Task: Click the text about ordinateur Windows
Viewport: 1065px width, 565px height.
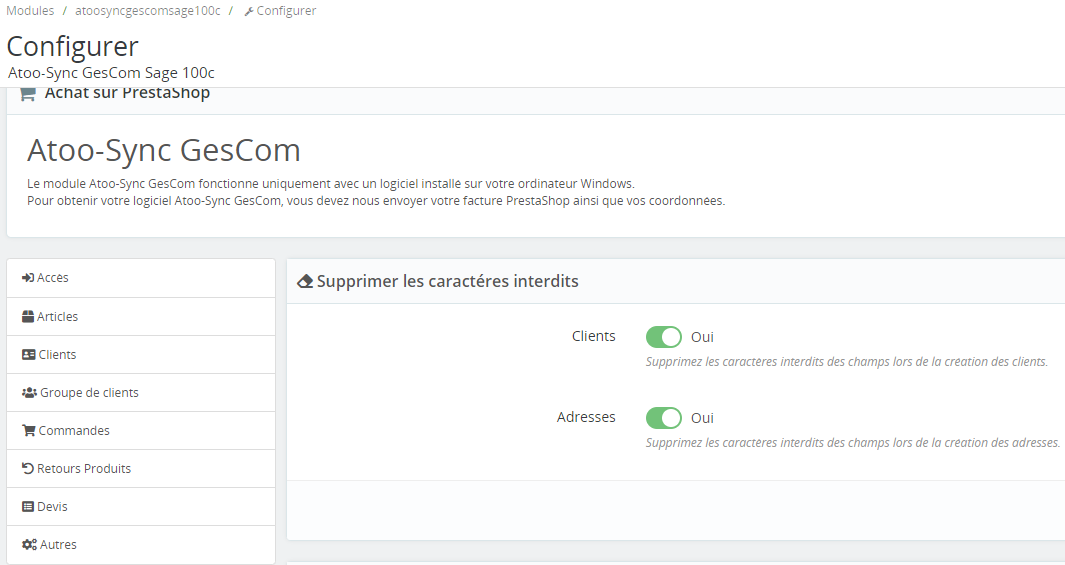Action: 331,183
